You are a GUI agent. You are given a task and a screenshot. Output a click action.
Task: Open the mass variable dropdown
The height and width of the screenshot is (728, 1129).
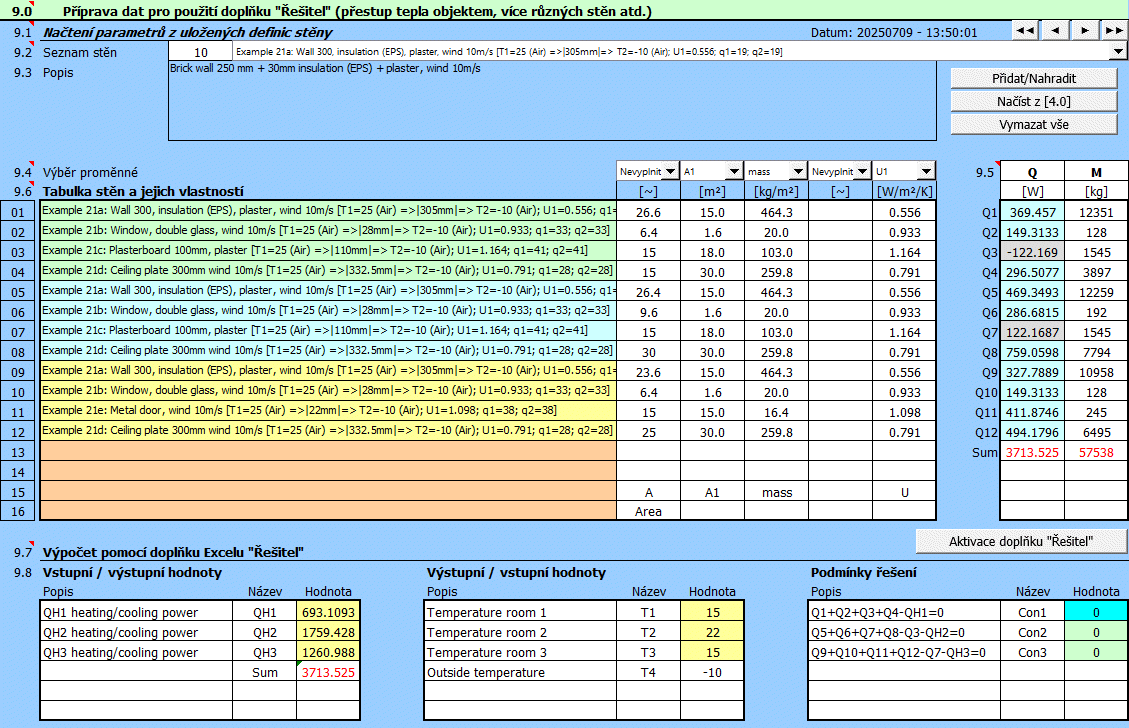pyautogui.click(x=797, y=171)
